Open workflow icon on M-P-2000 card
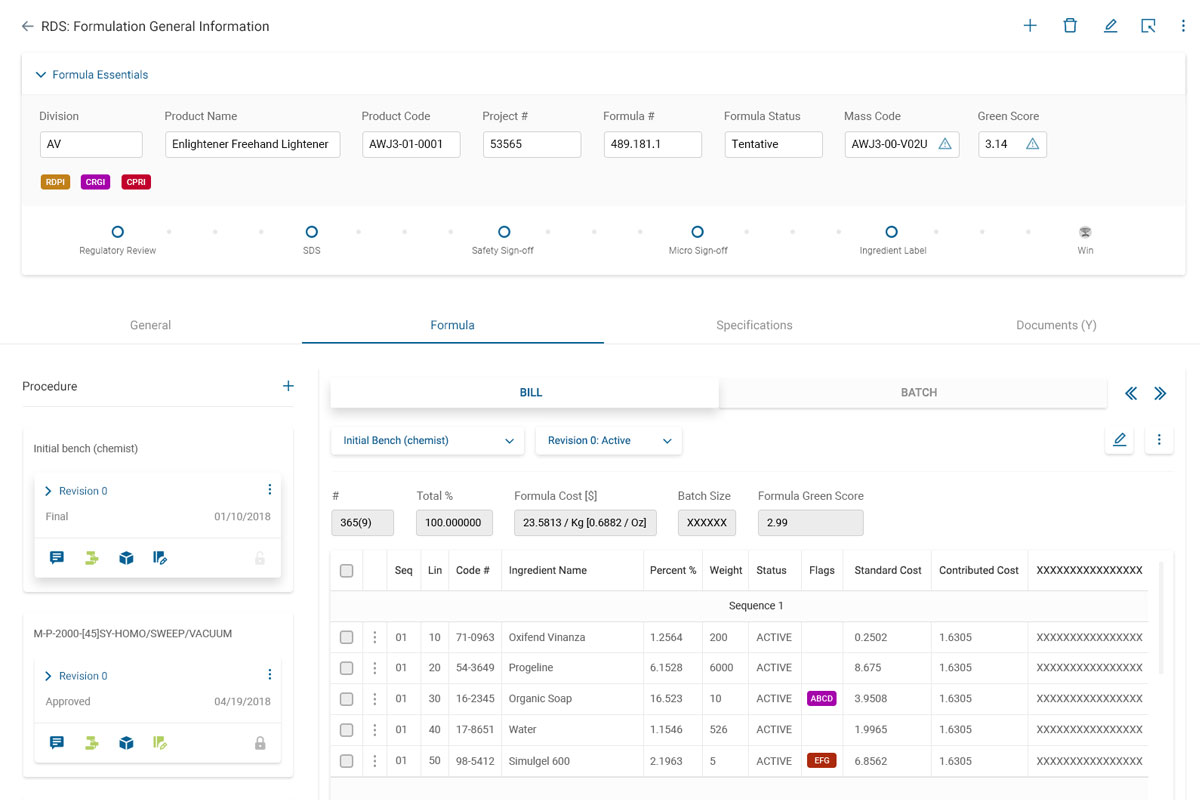This screenshot has height=800, width=1200. point(92,743)
